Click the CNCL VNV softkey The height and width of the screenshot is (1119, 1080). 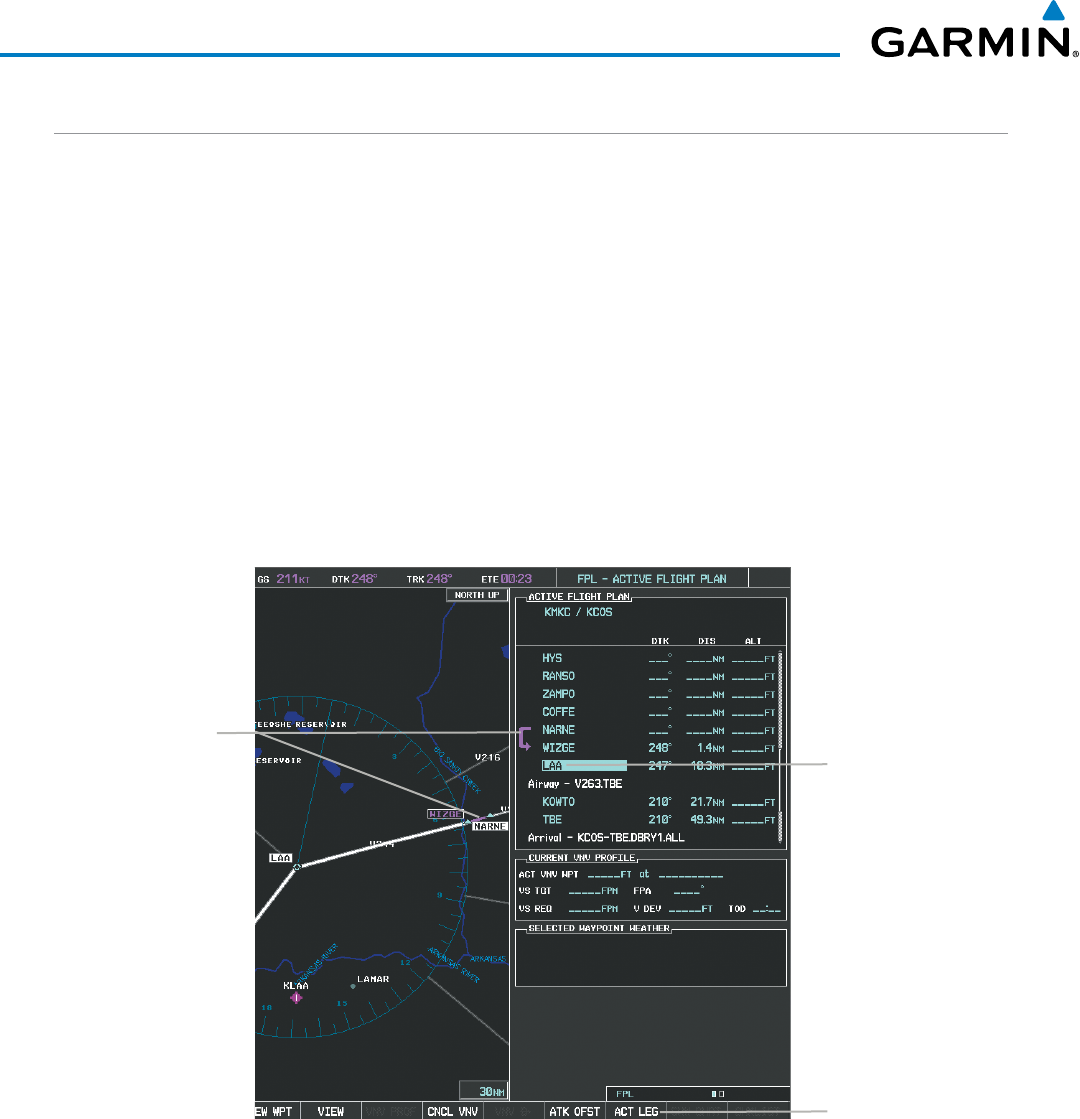(453, 1111)
